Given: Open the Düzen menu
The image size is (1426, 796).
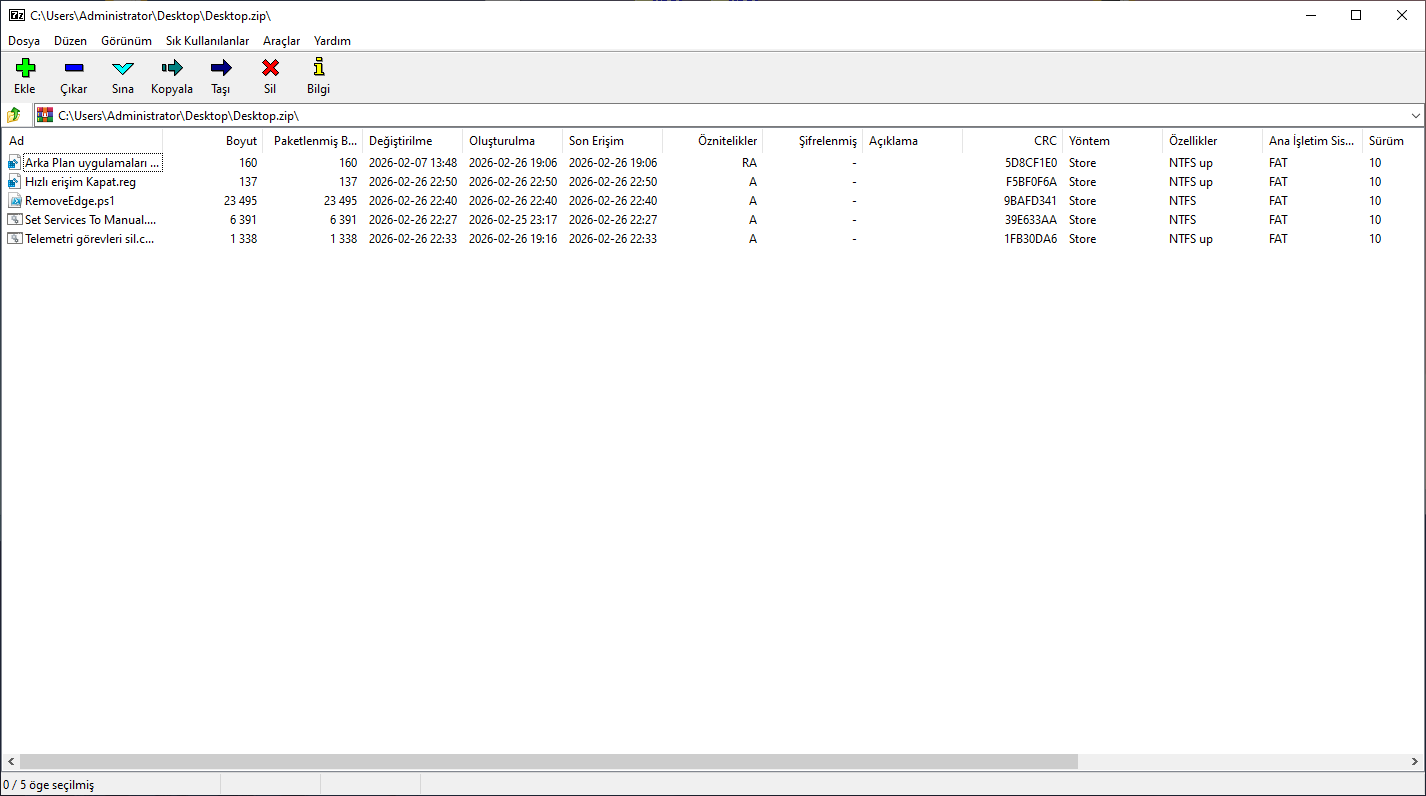Looking at the screenshot, I should [71, 41].
